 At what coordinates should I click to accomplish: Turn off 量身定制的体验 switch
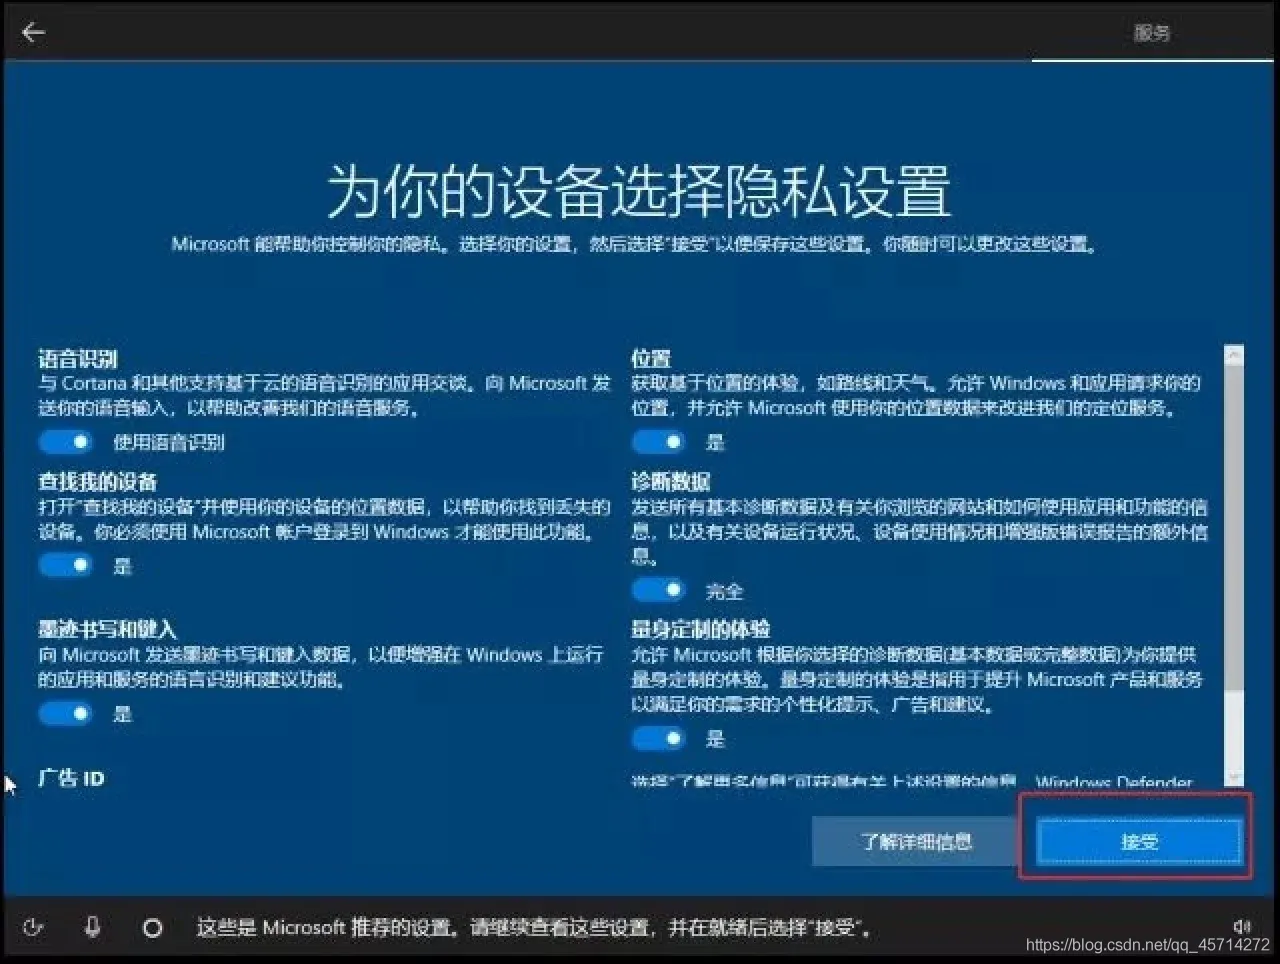(x=659, y=738)
